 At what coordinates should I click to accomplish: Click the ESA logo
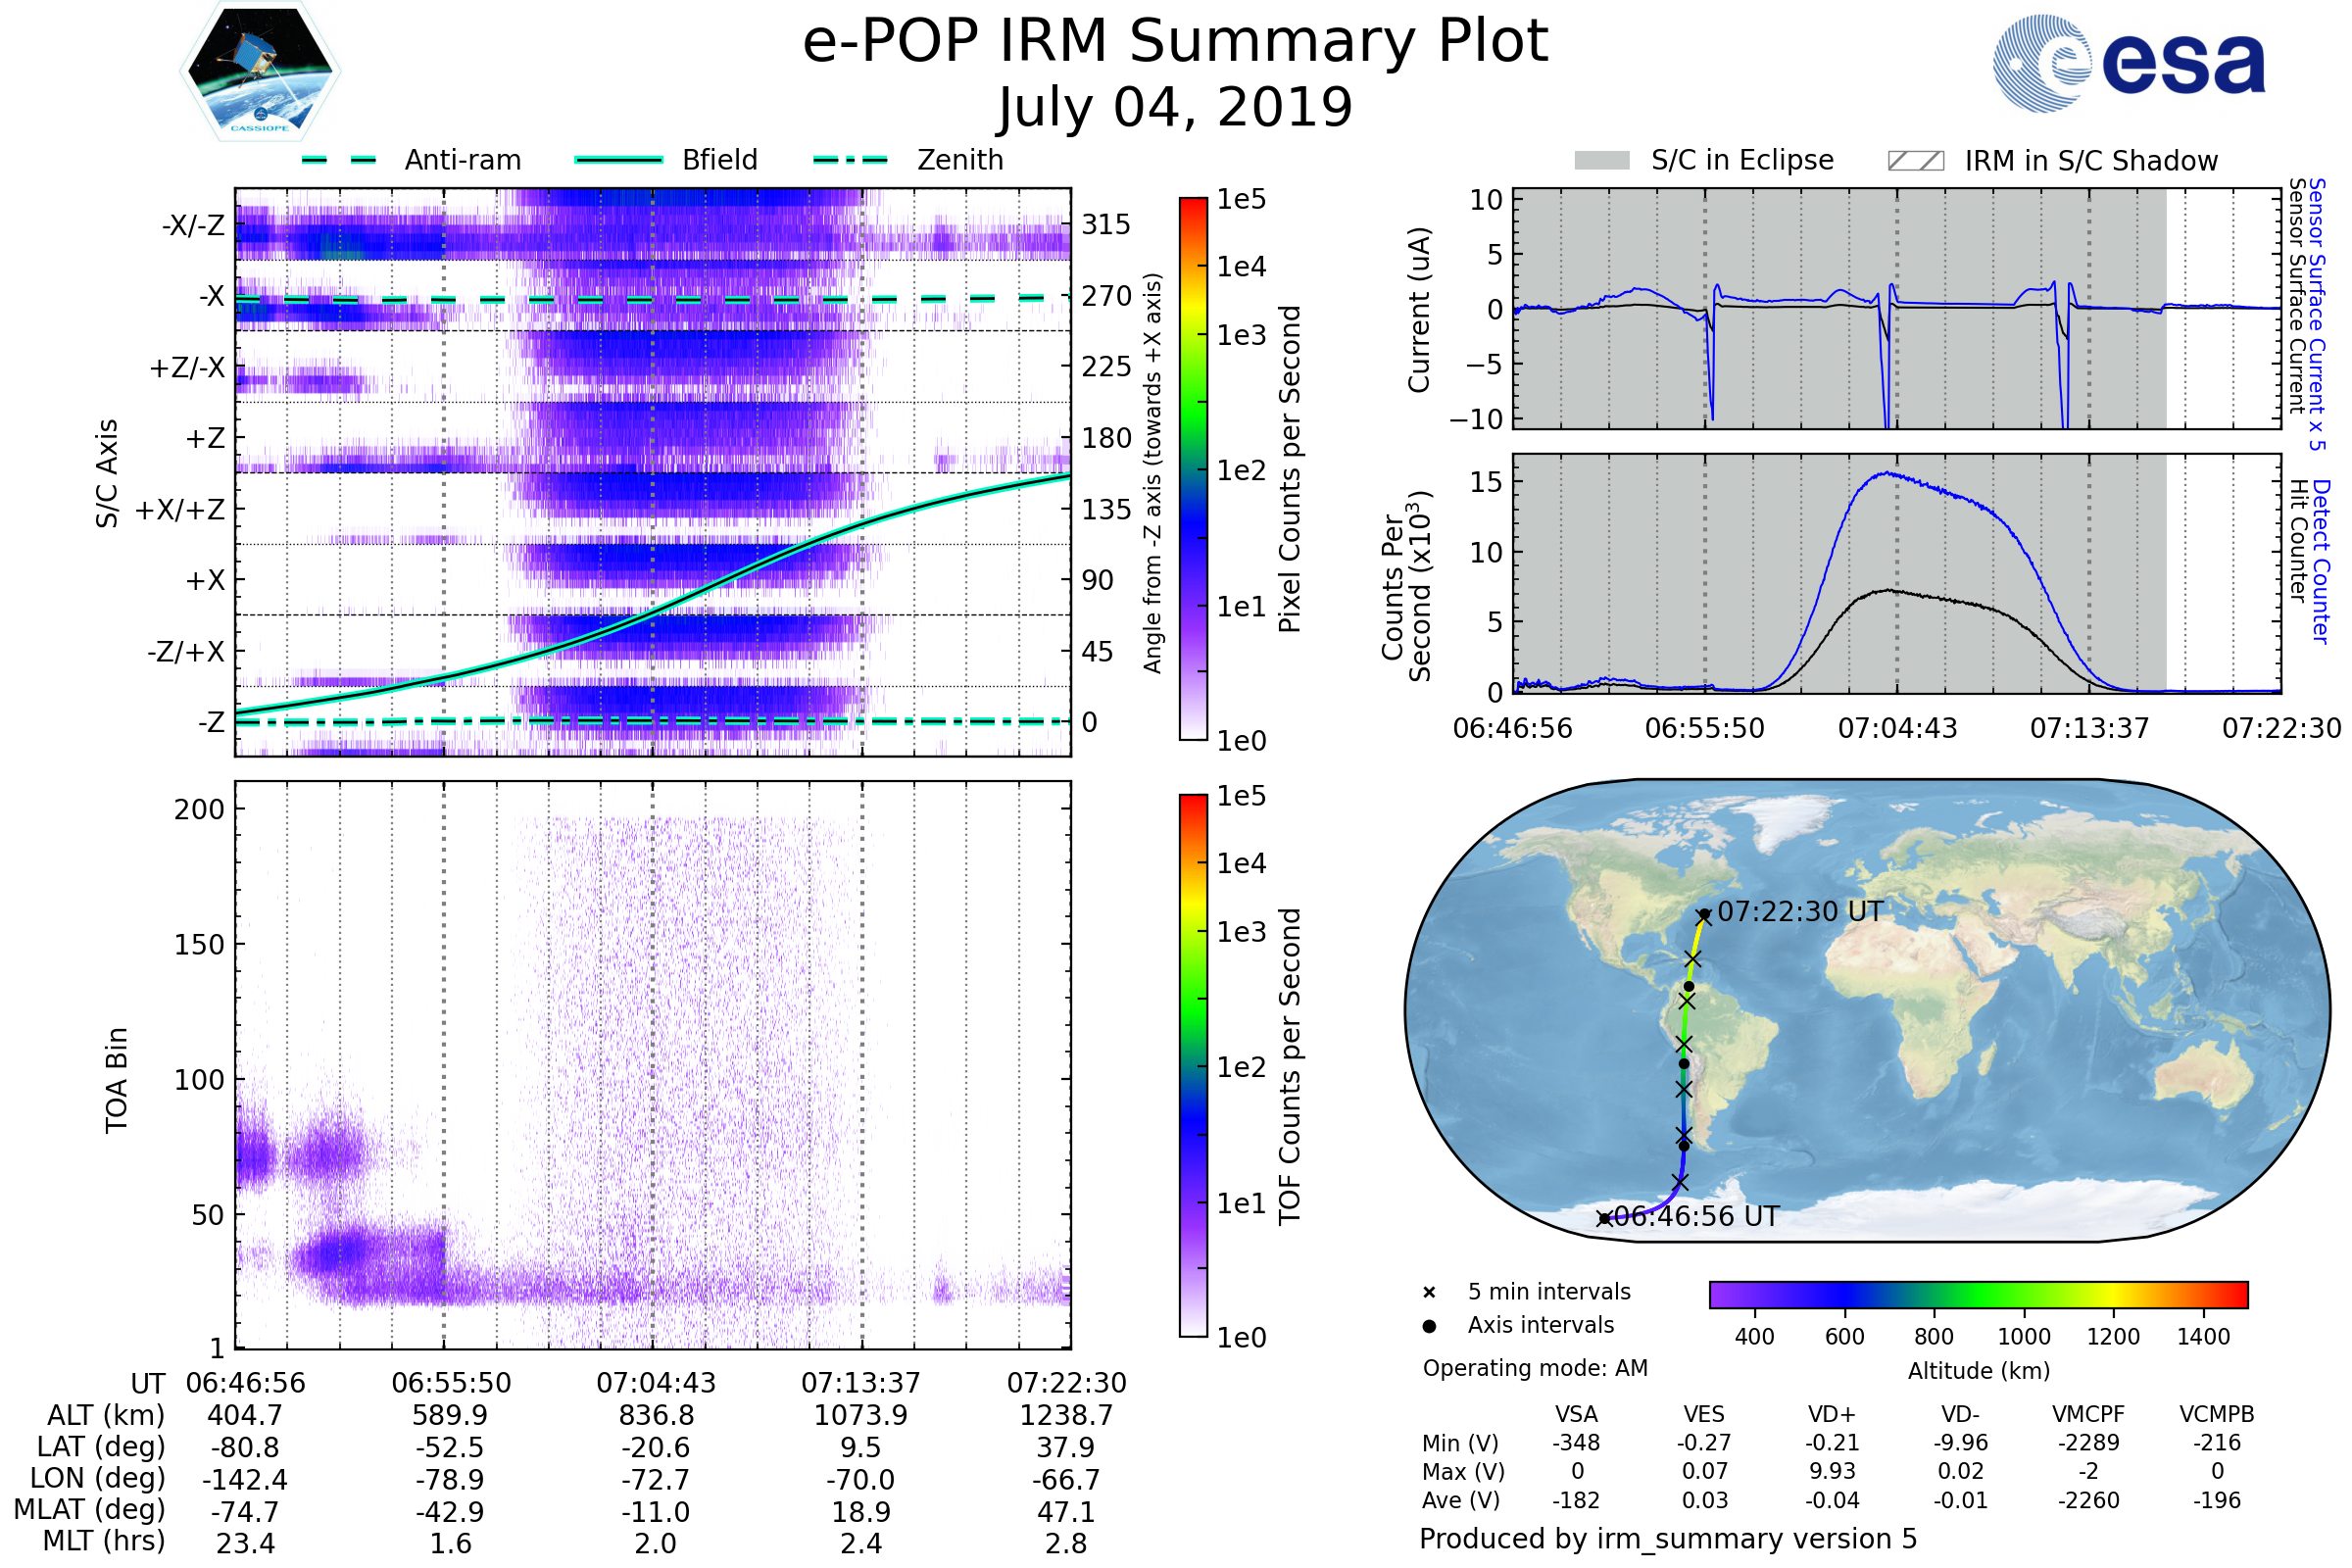tap(2128, 64)
